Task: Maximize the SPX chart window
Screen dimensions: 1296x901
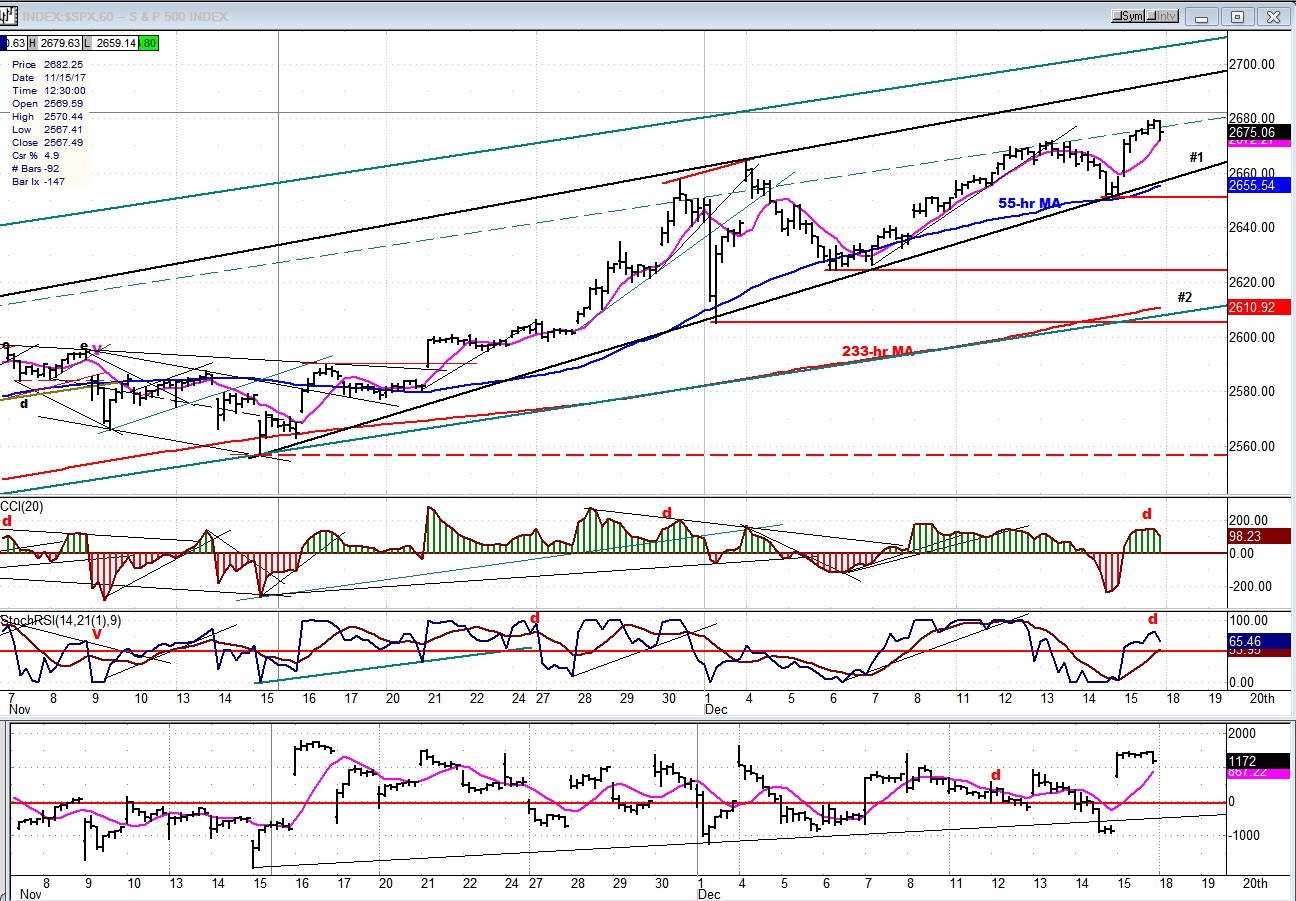Action: [x=1237, y=16]
